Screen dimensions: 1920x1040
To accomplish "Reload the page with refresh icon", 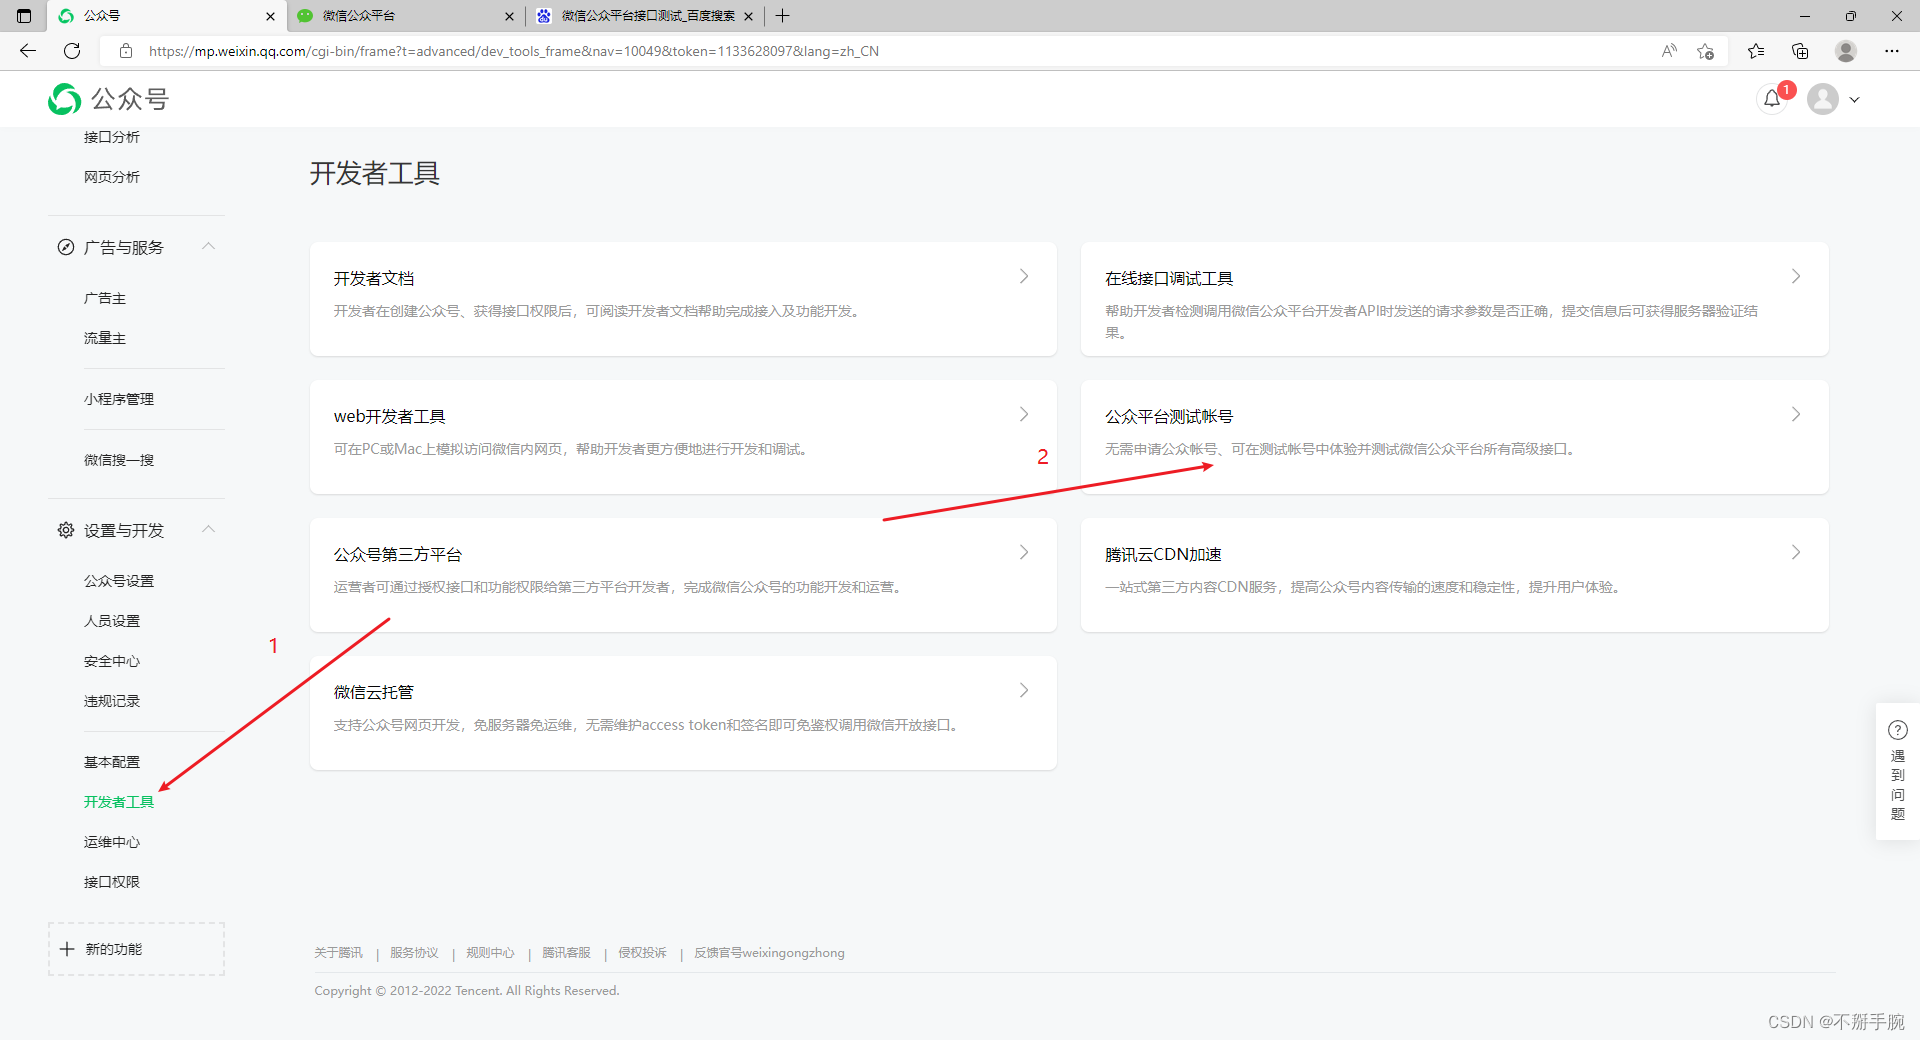I will click(72, 51).
